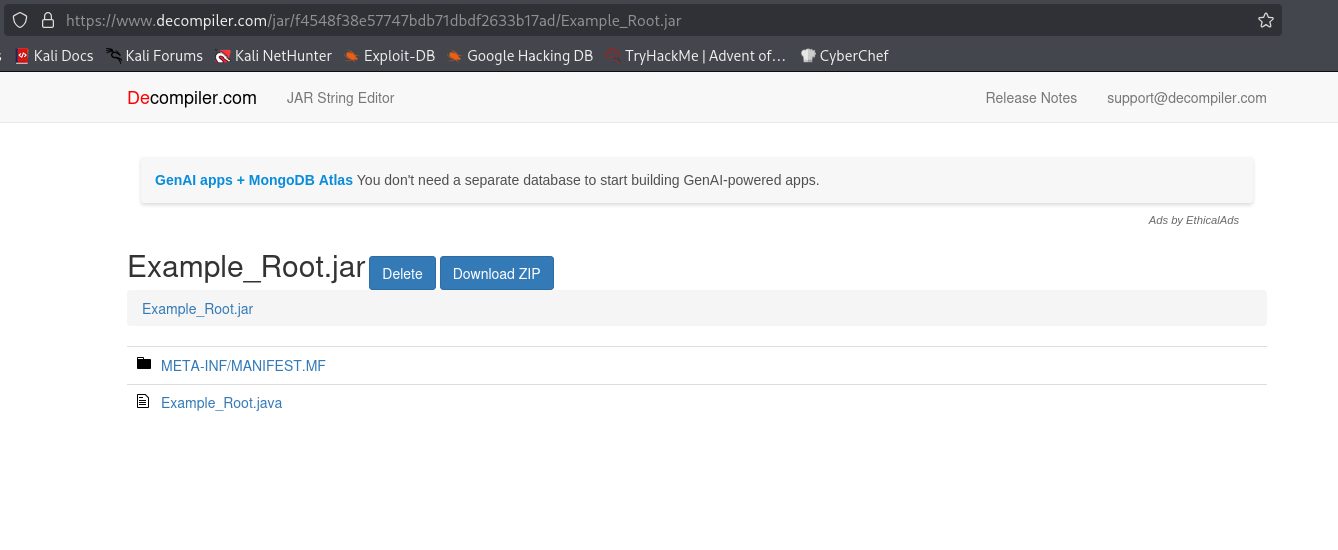Viewport: 1338px width, 550px height.
Task: Open the META-INF/MANIFEST.MF folder entry
Action: coord(243,366)
